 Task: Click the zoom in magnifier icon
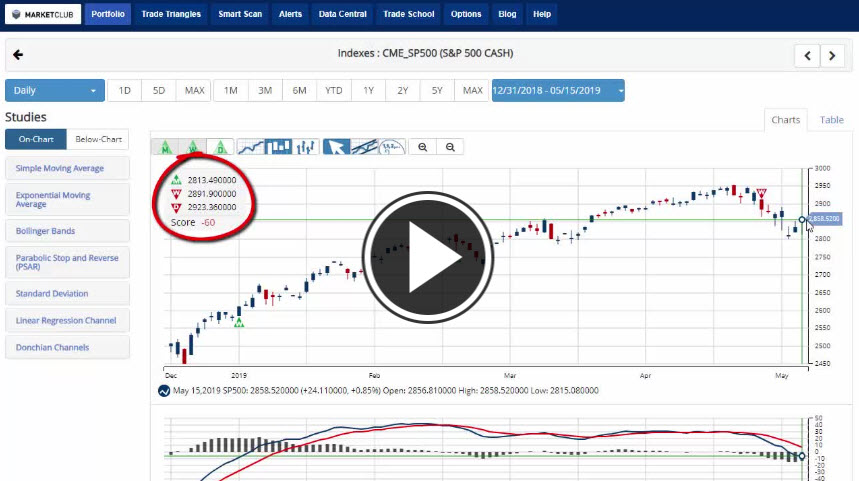423,147
